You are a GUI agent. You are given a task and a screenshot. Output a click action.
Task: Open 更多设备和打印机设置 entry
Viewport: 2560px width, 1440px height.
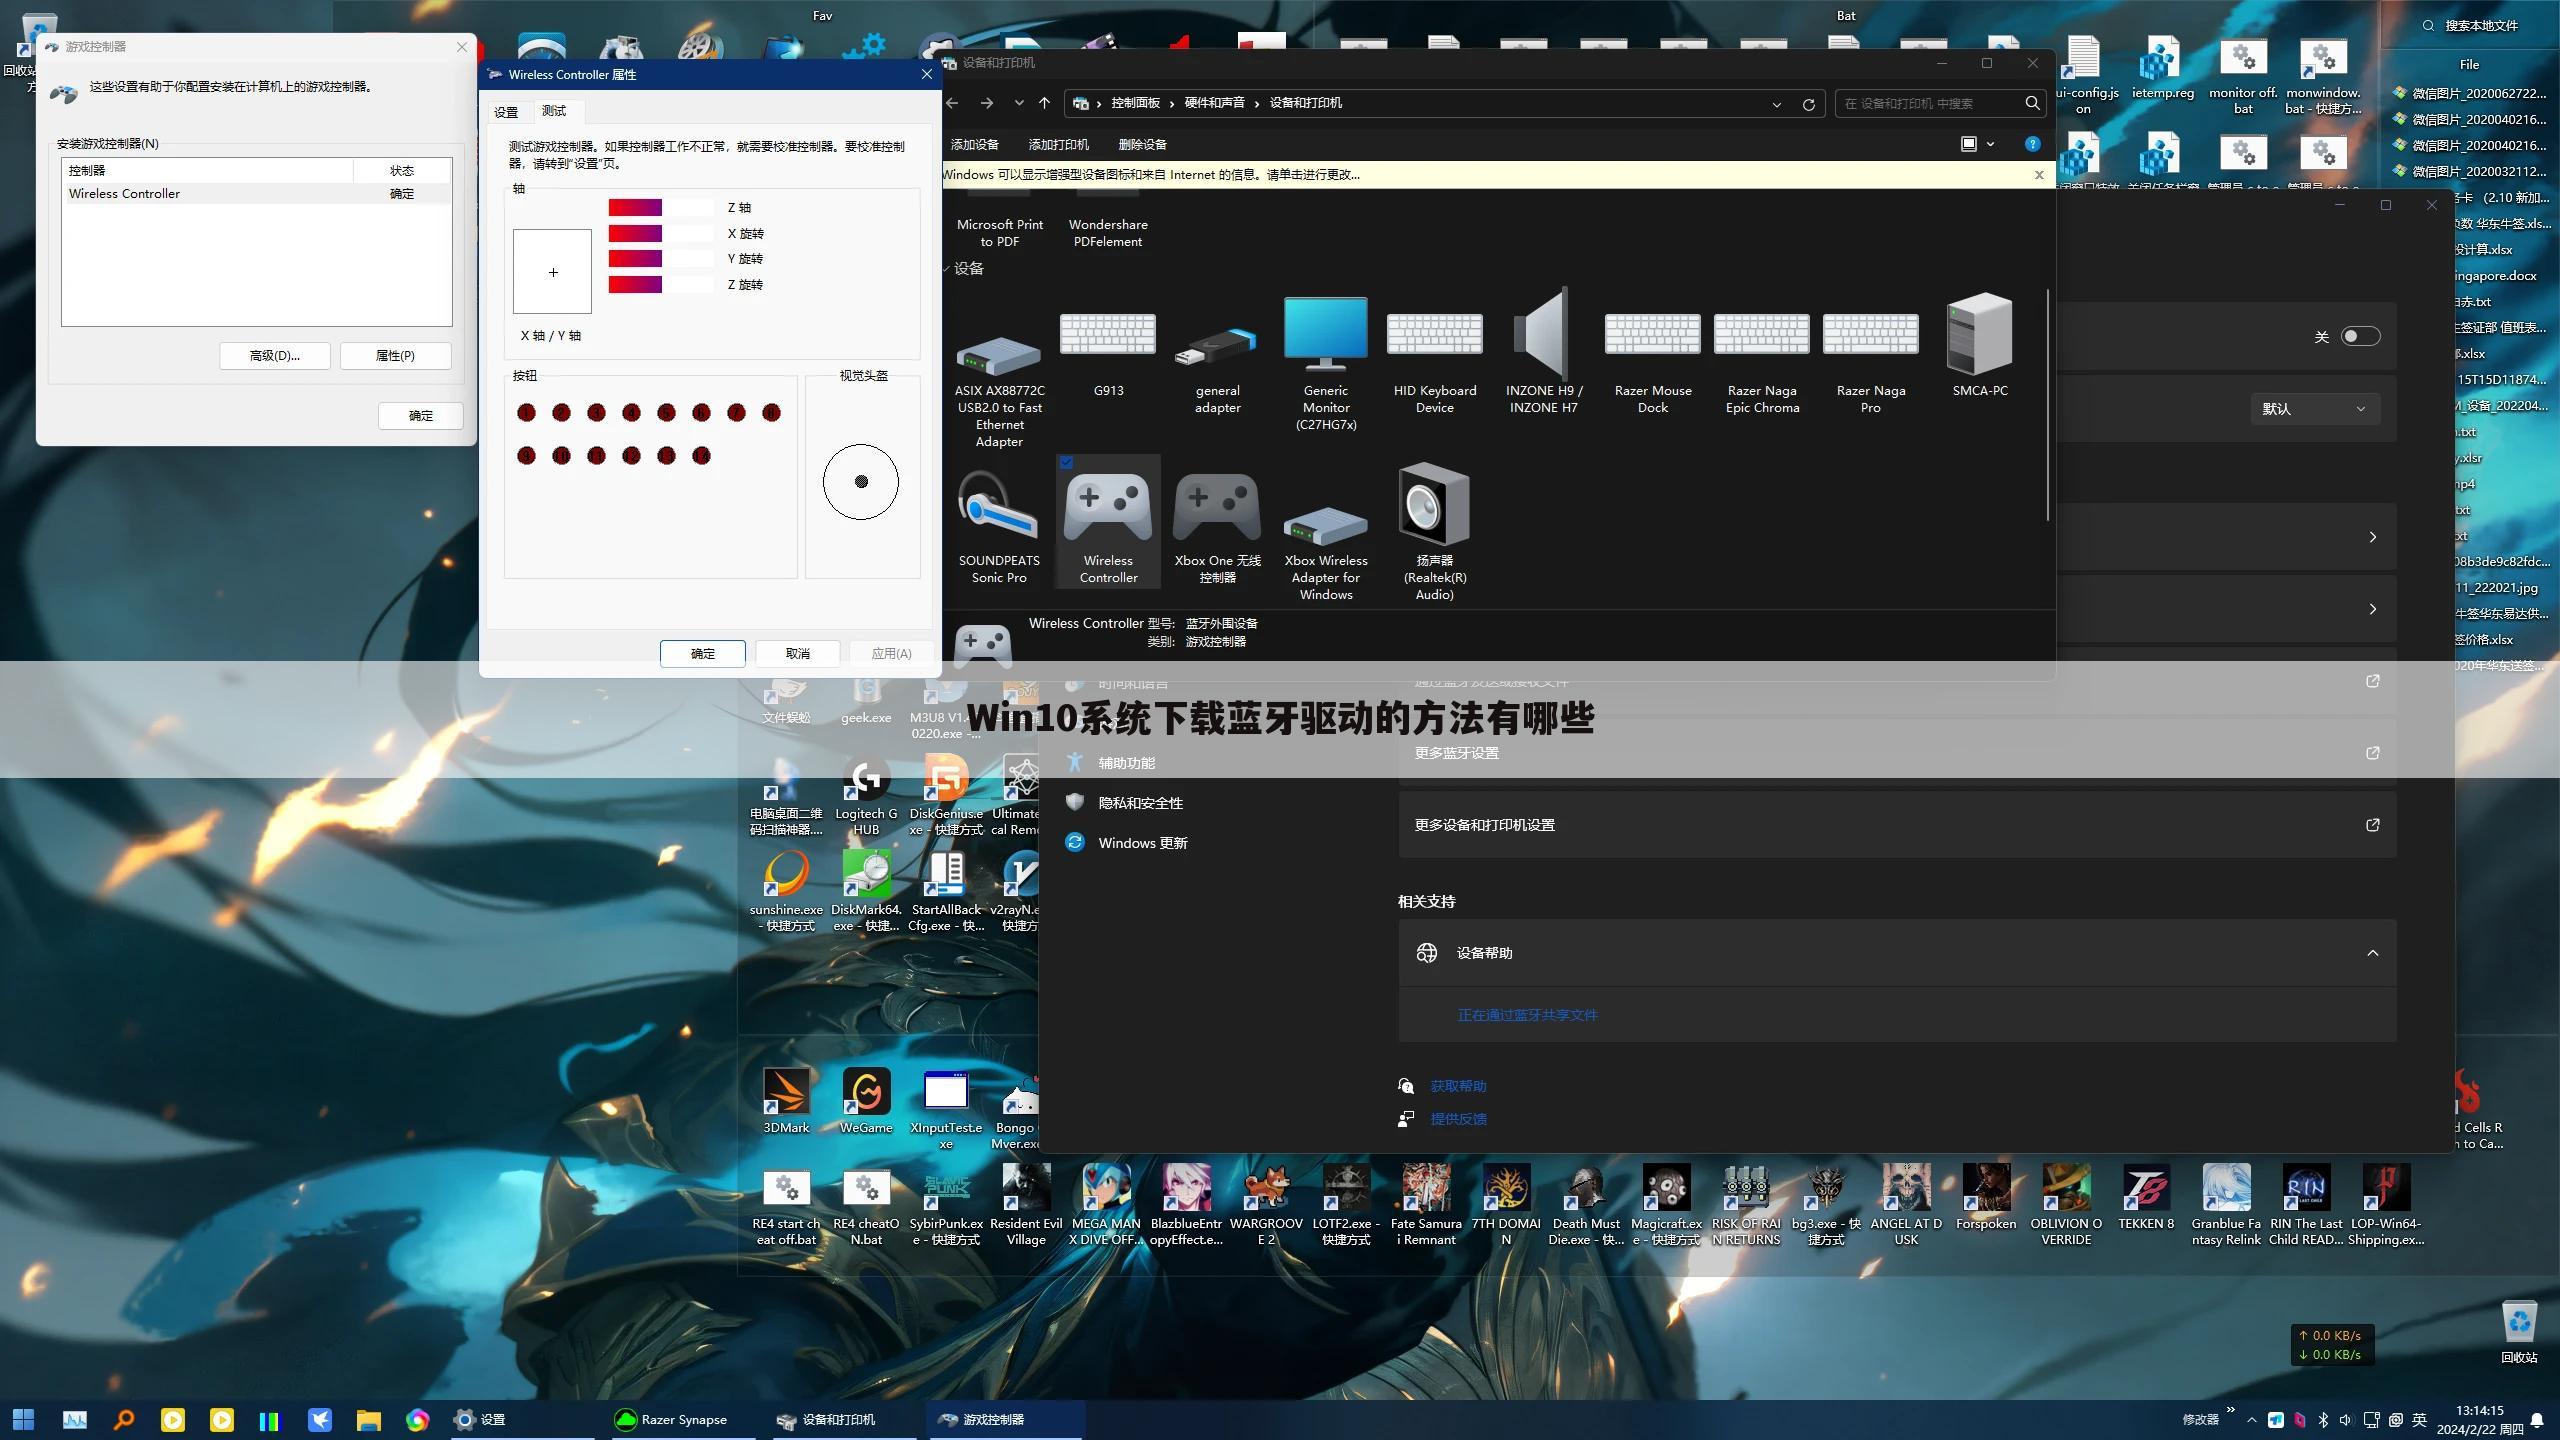point(1897,825)
